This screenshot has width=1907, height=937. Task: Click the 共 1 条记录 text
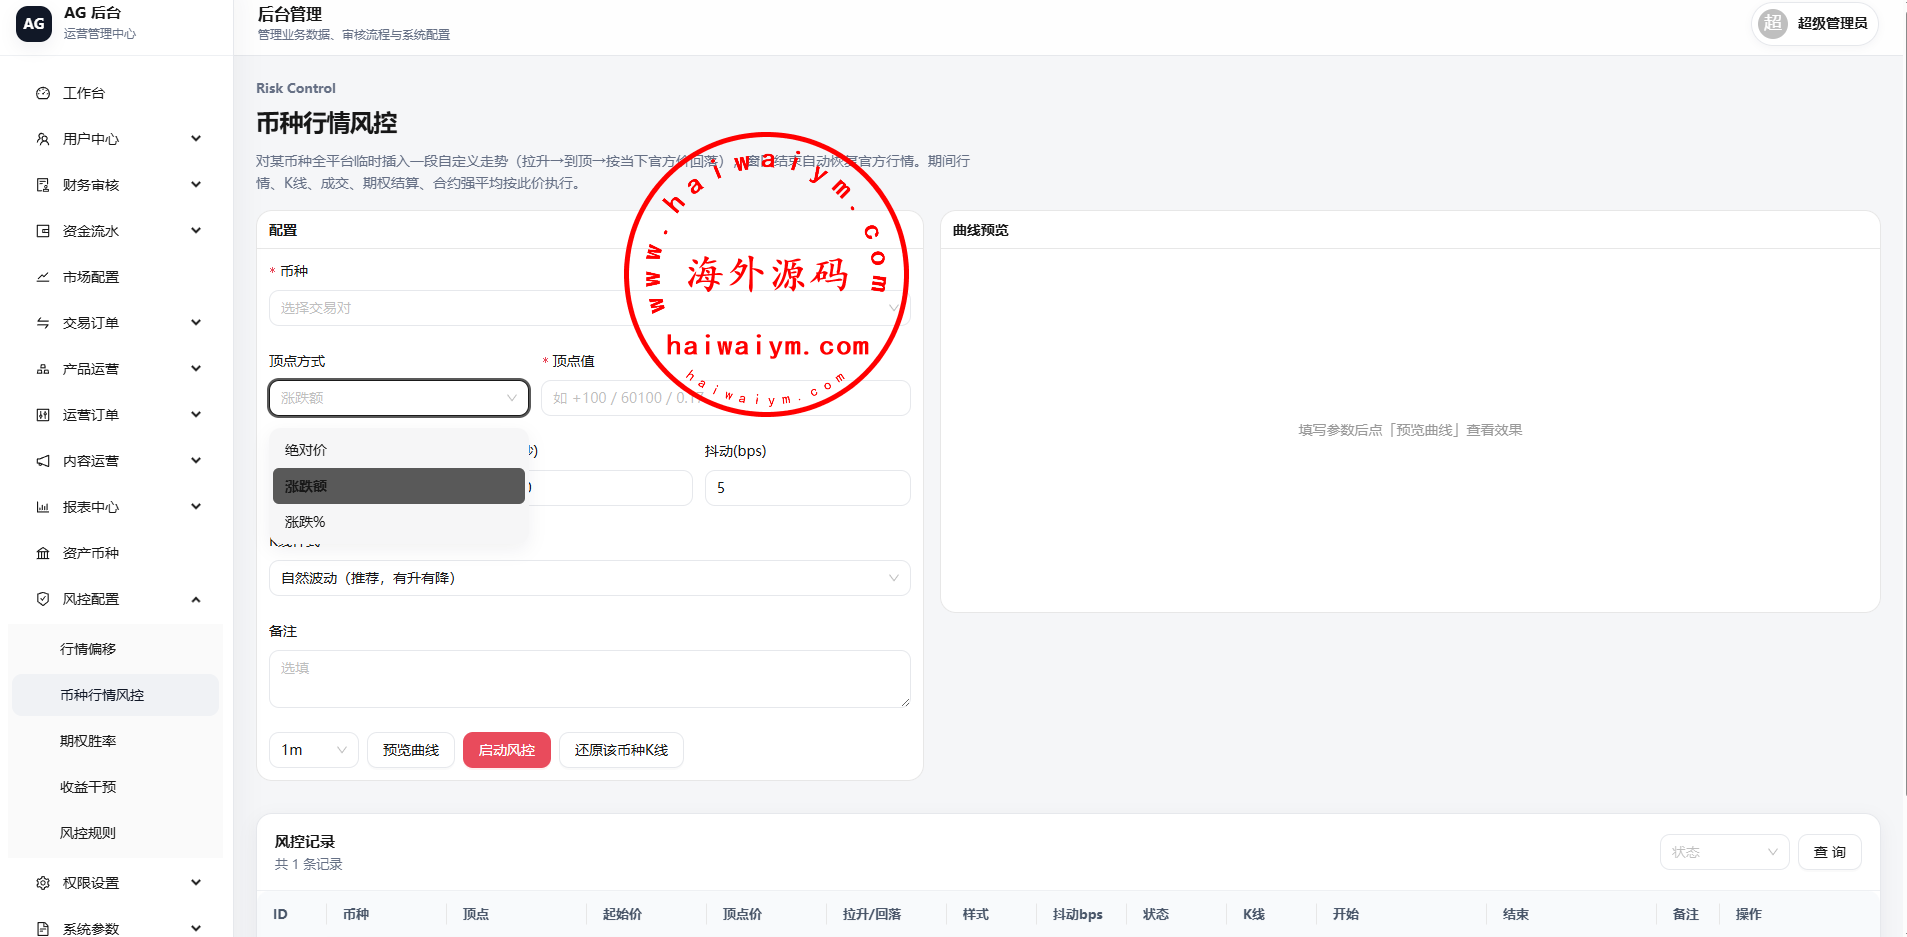[x=309, y=864]
